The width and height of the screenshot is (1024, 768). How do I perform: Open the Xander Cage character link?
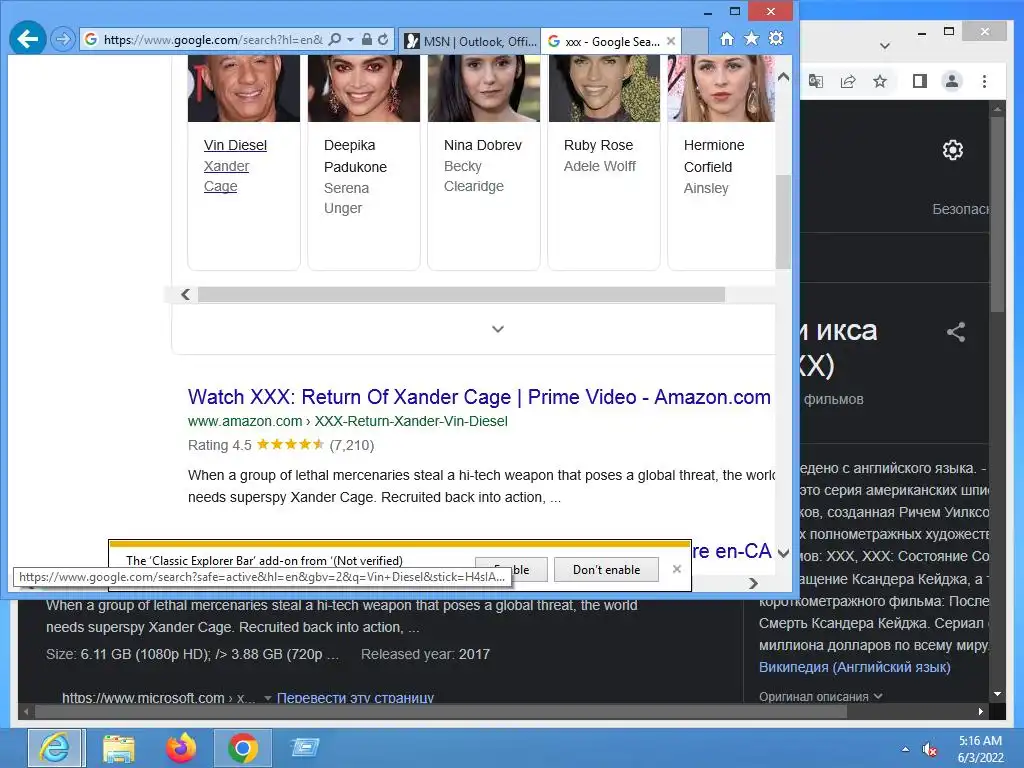[x=226, y=176]
